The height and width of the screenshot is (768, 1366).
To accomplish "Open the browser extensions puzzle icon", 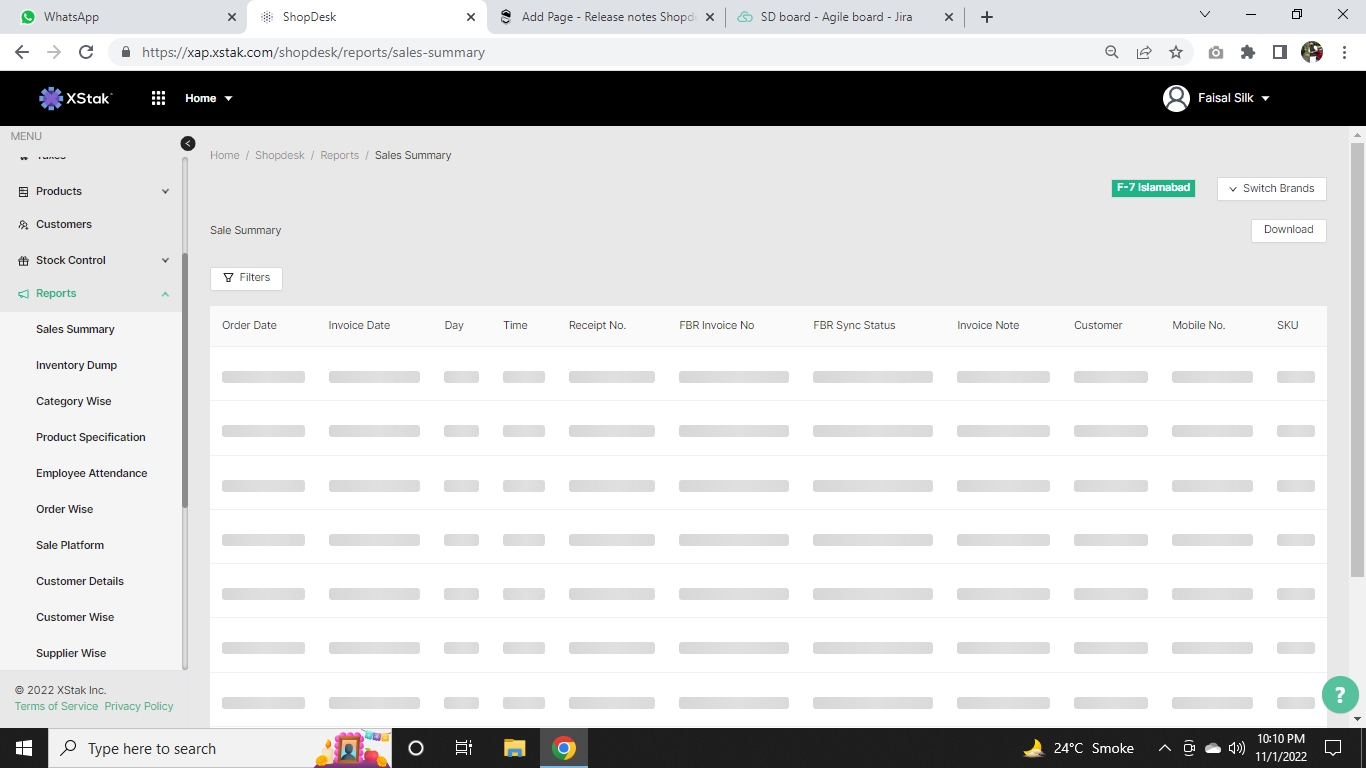I will pyautogui.click(x=1247, y=52).
